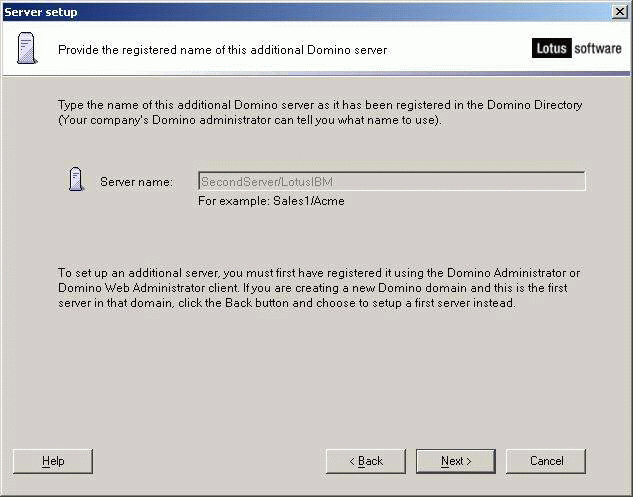Cancel the server setup
633x497 pixels.
coord(546,461)
